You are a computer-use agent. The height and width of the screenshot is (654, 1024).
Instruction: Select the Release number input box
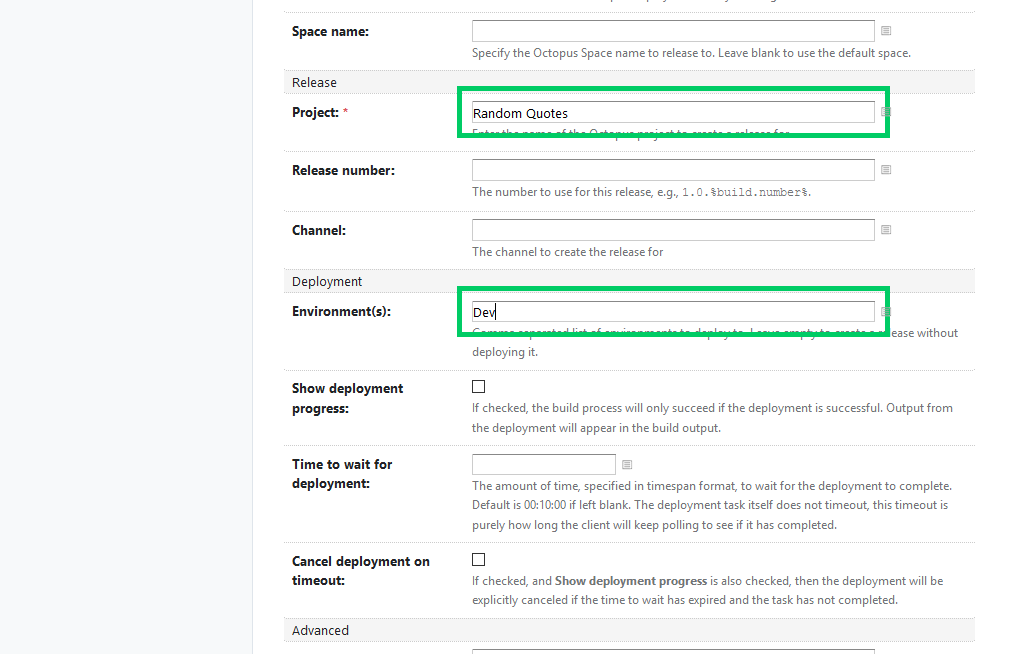[x=673, y=170]
